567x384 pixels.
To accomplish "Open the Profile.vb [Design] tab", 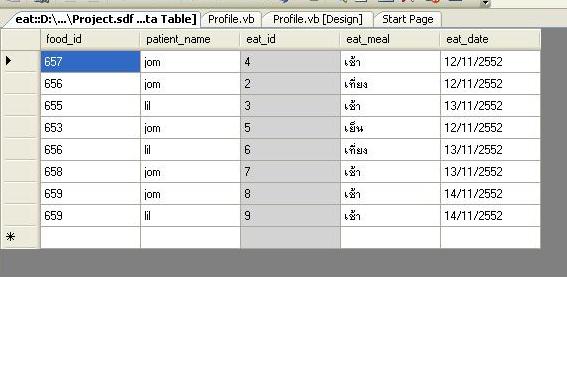I will 317,19.
